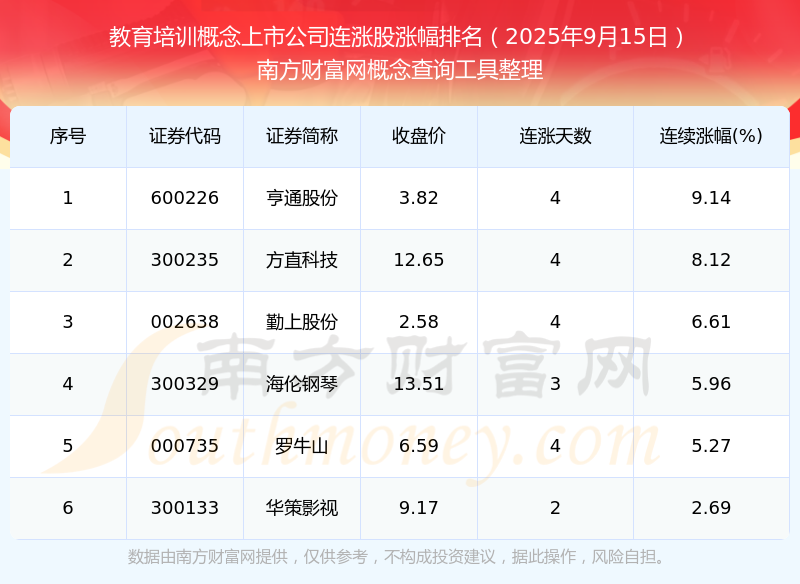
Task: Click gain value 5.96
Action: click(711, 384)
